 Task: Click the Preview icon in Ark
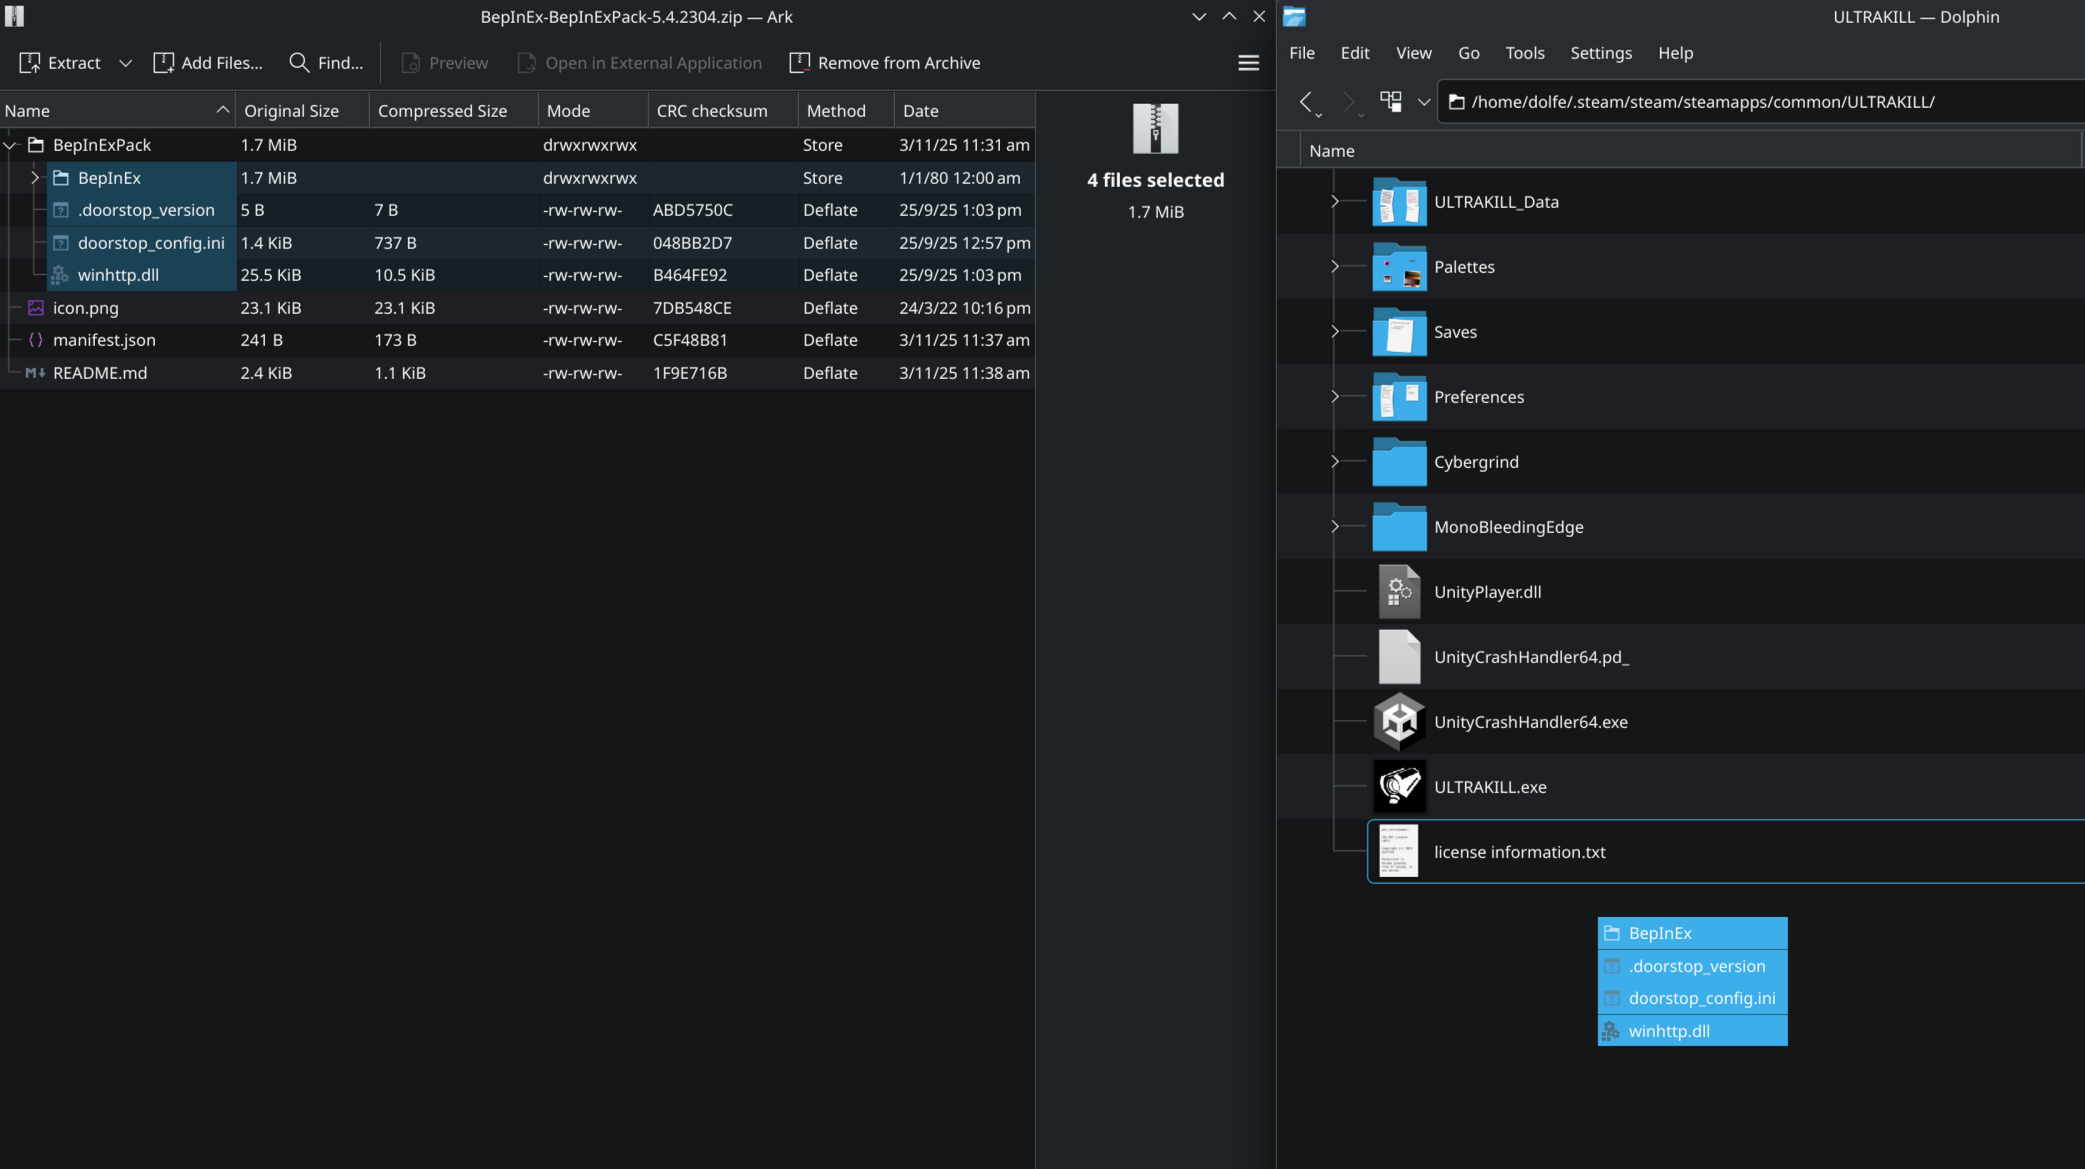pyautogui.click(x=410, y=62)
